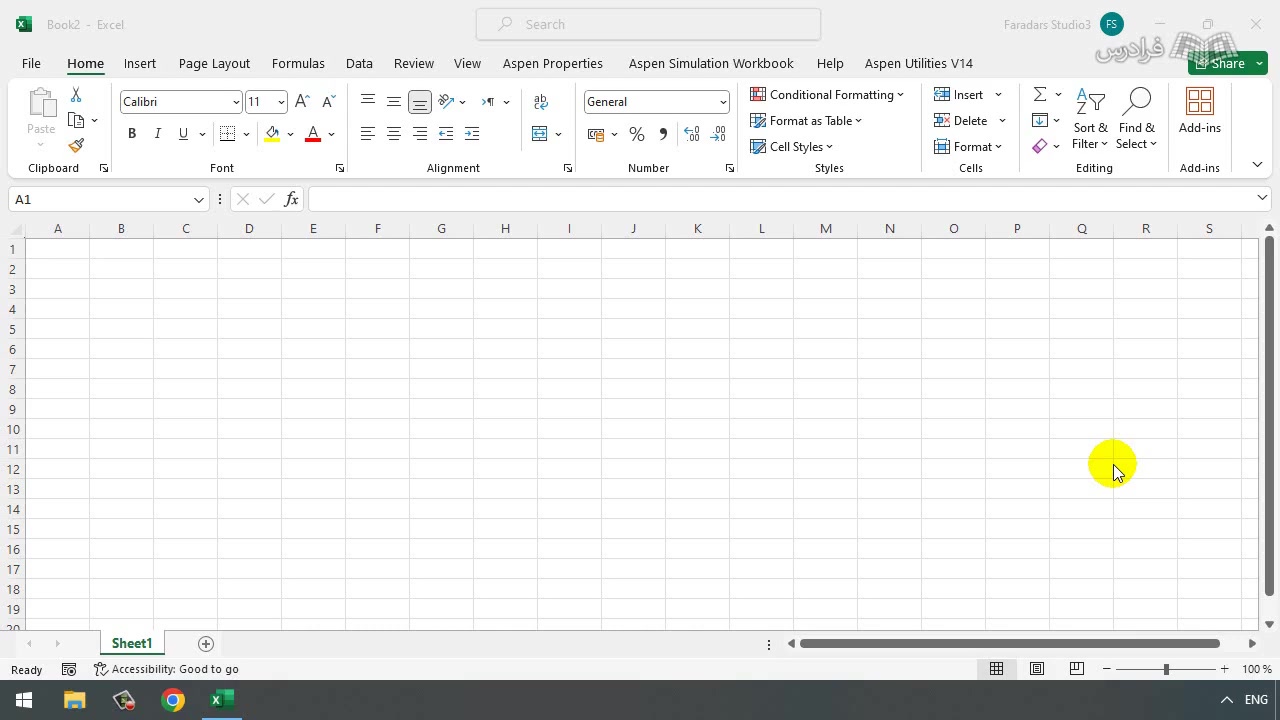The width and height of the screenshot is (1280, 720).
Task: Open the Add-ins button
Action: (1200, 111)
